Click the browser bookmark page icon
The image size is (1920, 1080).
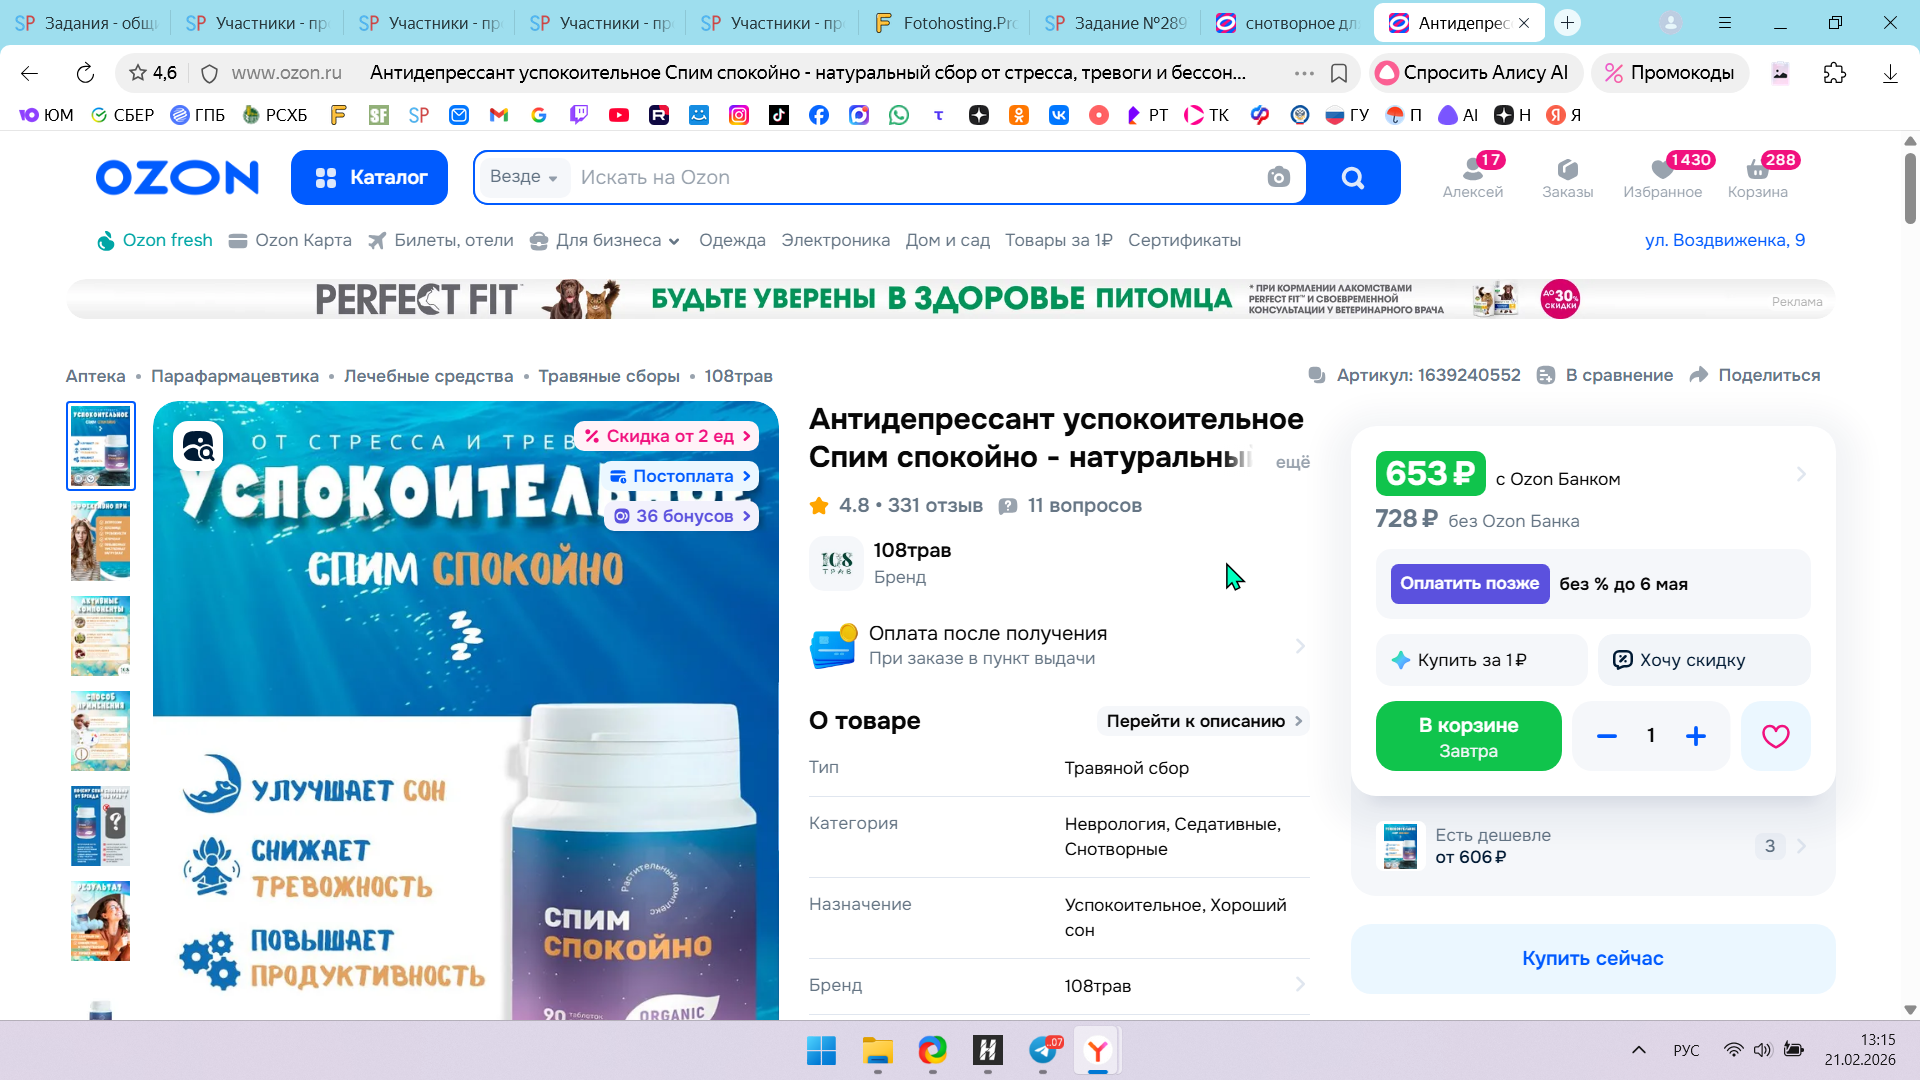[1339, 73]
